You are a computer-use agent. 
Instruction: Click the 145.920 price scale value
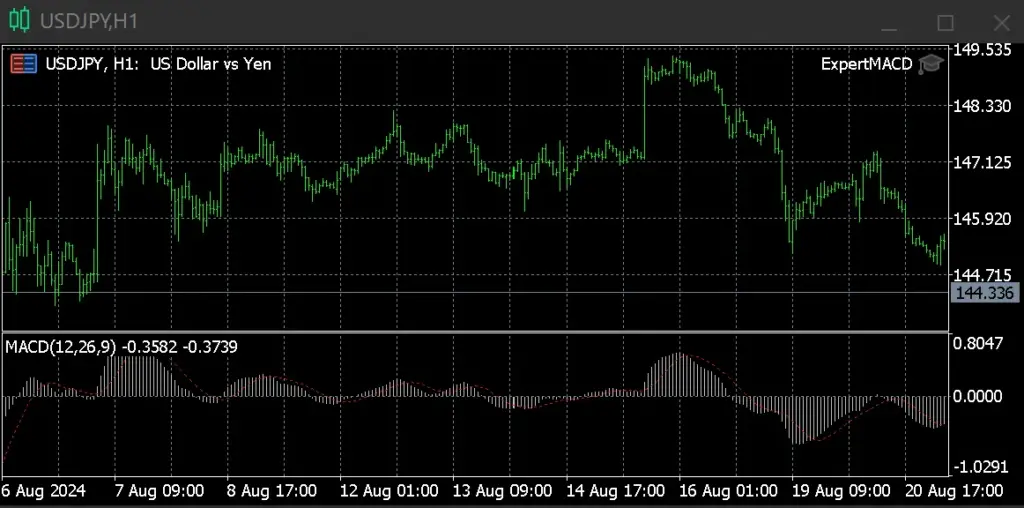pyautogui.click(x=984, y=219)
